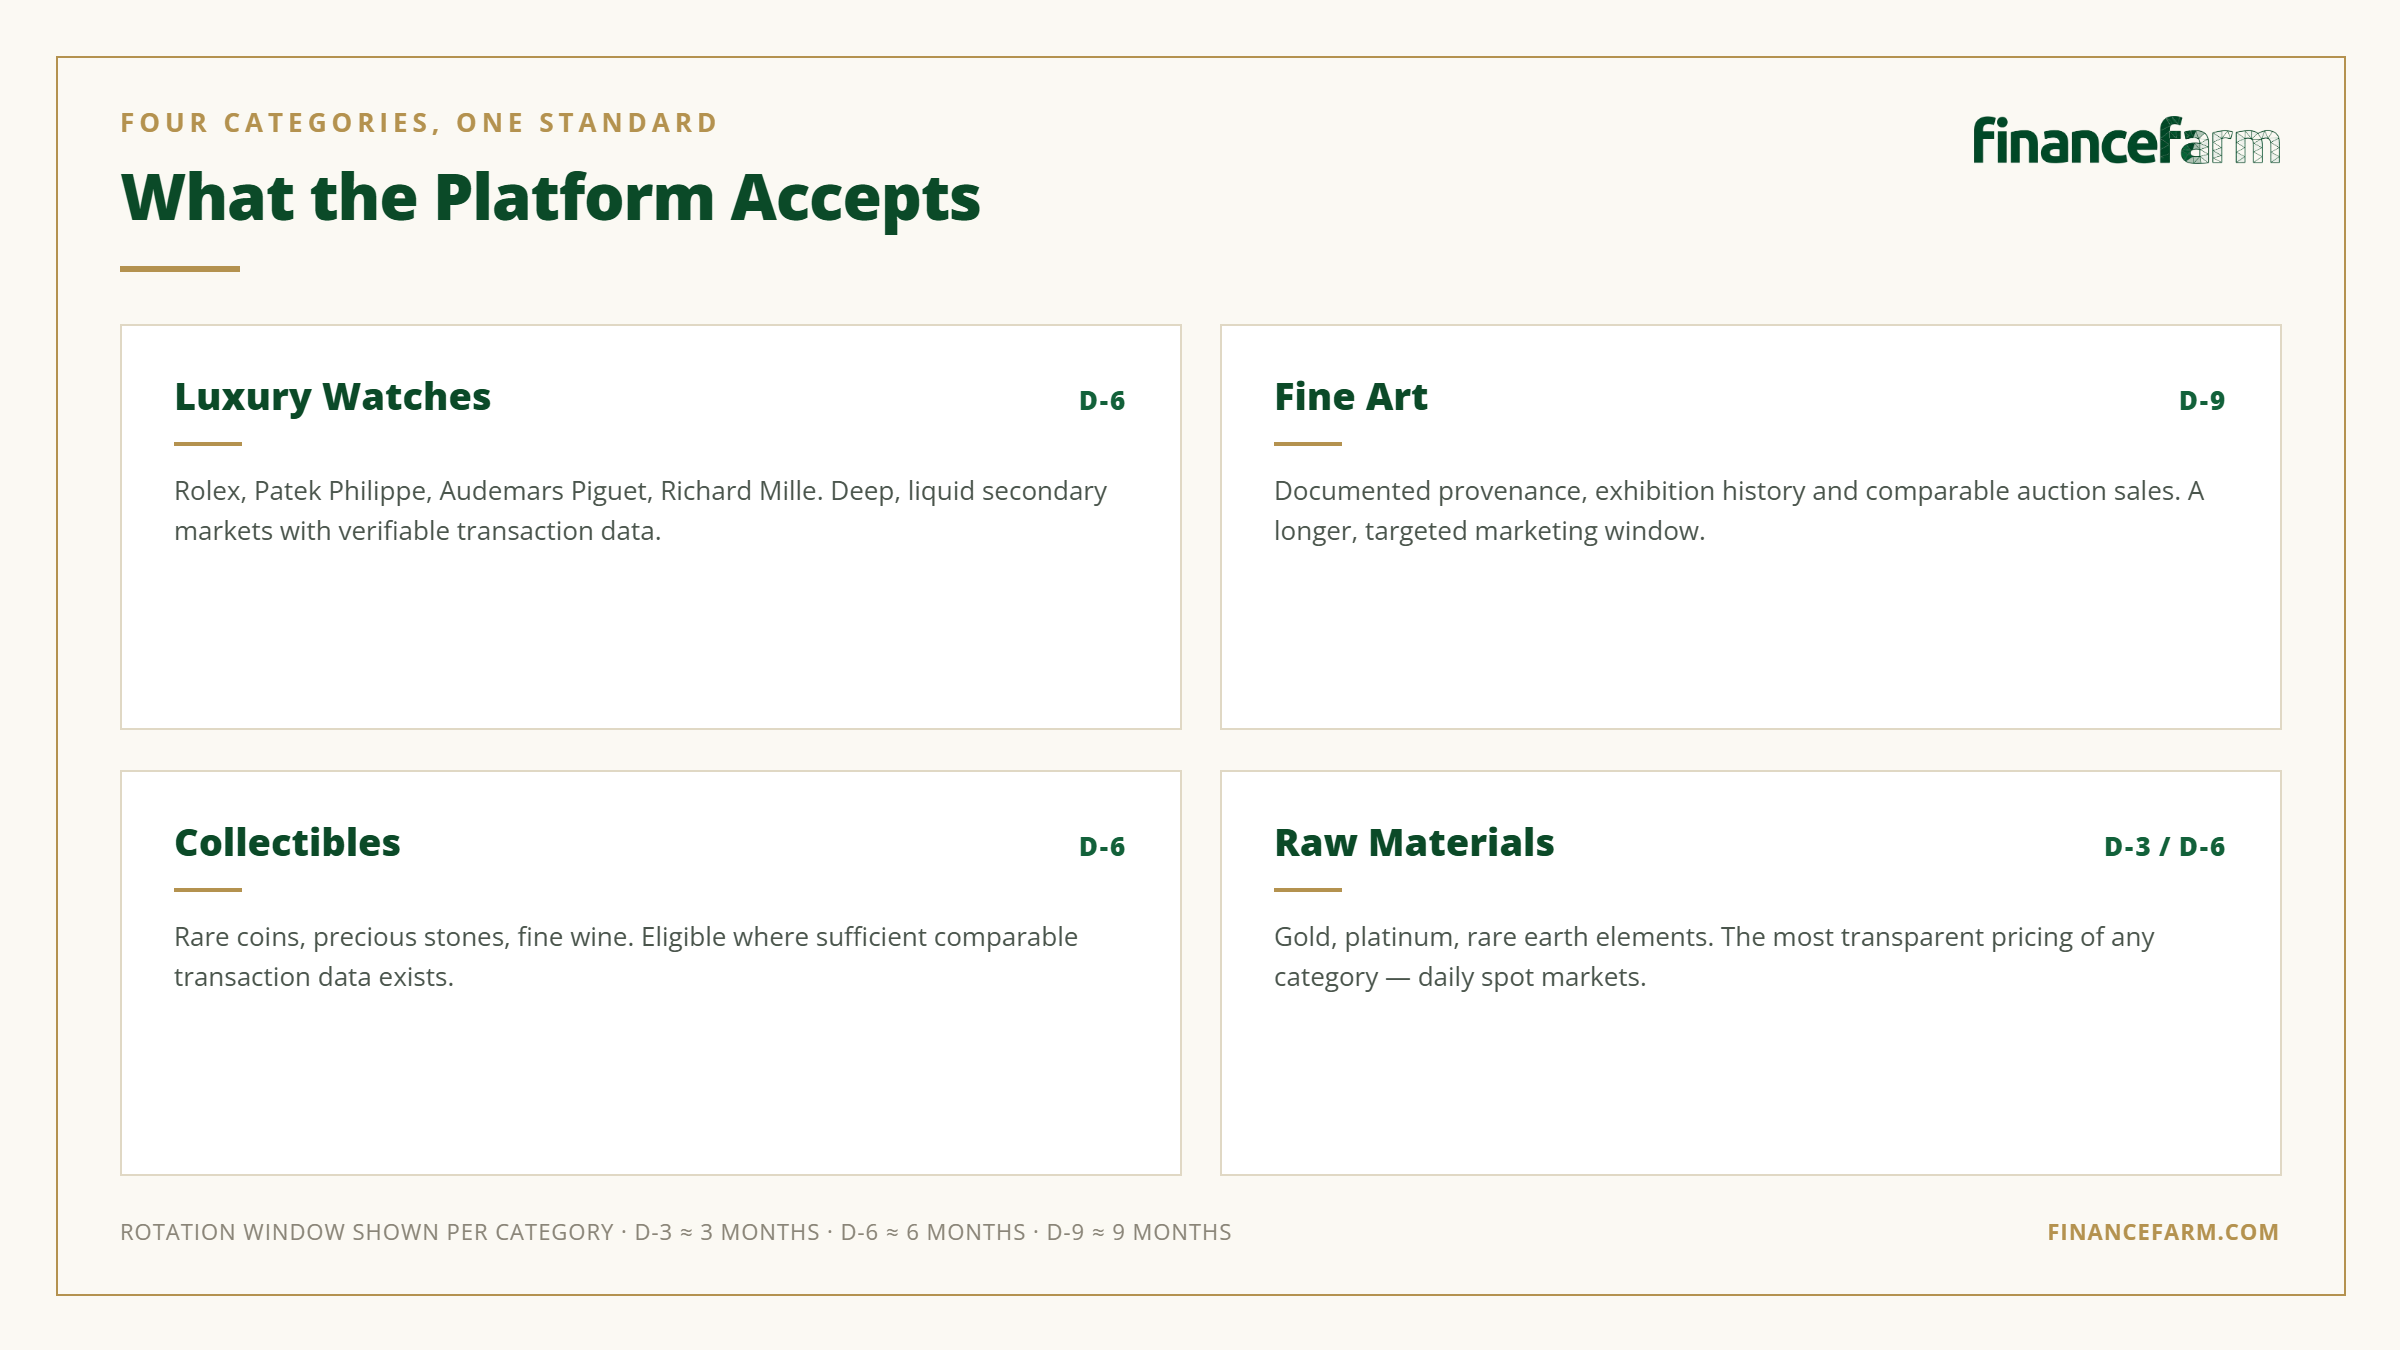The image size is (2400, 1350).
Task: Select the Gold, platinum description text
Action: 1714,957
